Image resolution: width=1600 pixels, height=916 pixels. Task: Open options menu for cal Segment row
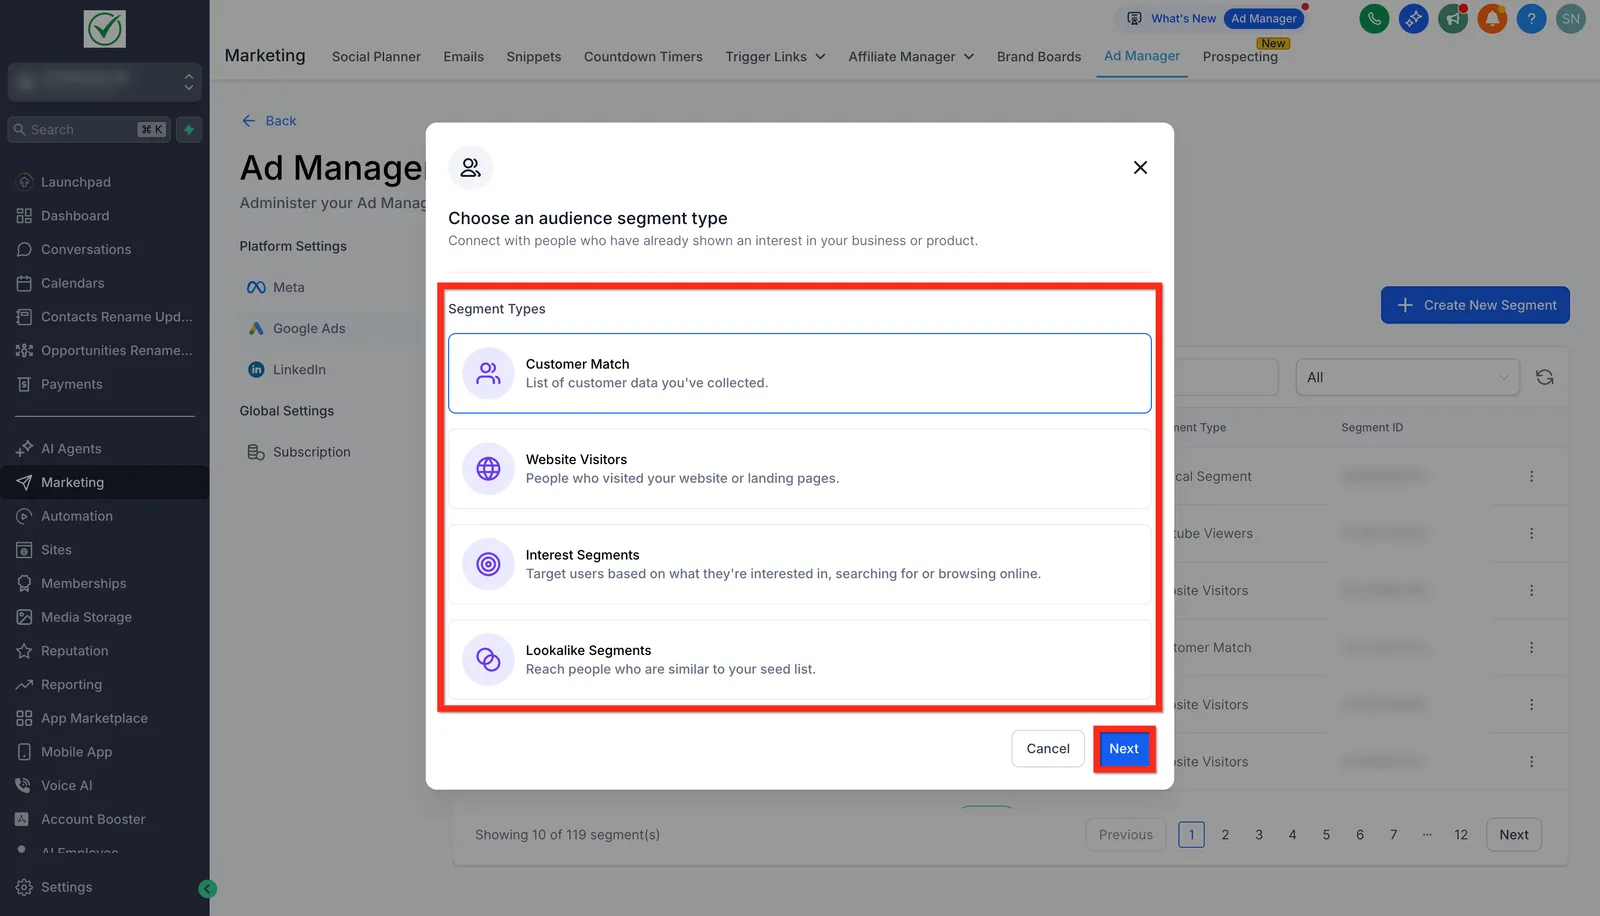pyautogui.click(x=1531, y=476)
